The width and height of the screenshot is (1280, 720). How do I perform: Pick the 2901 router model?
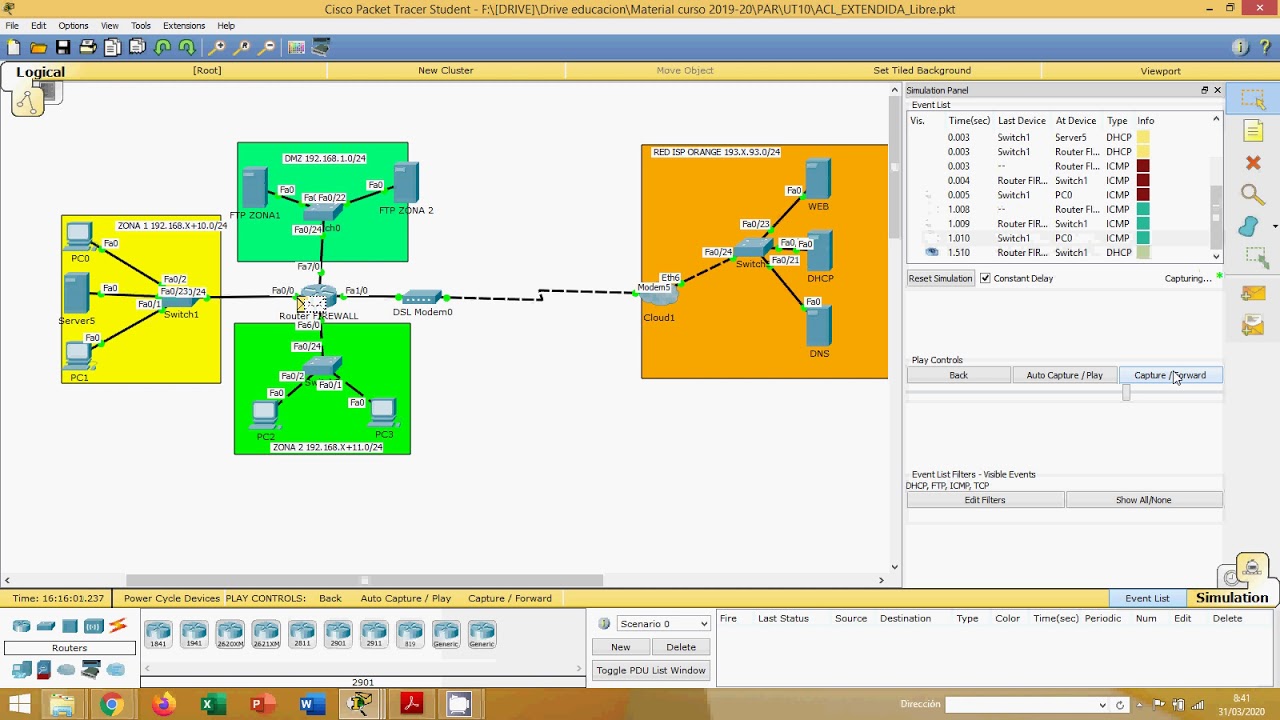[338, 634]
